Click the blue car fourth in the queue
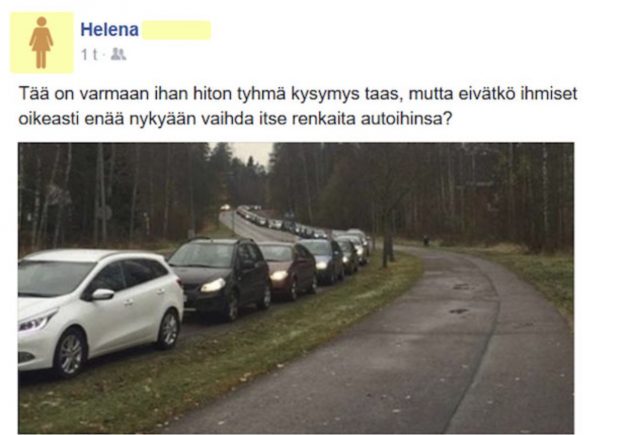This screenshot has width=632, height=435. [x=322, y=260]
